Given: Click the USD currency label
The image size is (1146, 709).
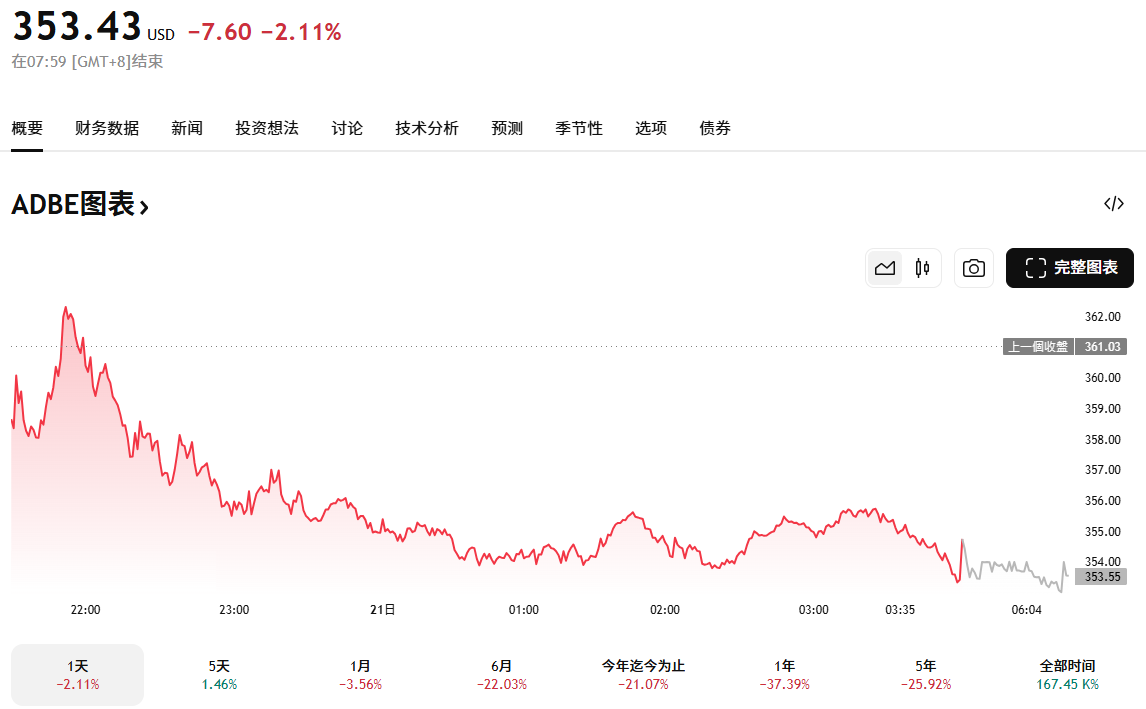Looking at the screenshot, I should click(161, 34).
